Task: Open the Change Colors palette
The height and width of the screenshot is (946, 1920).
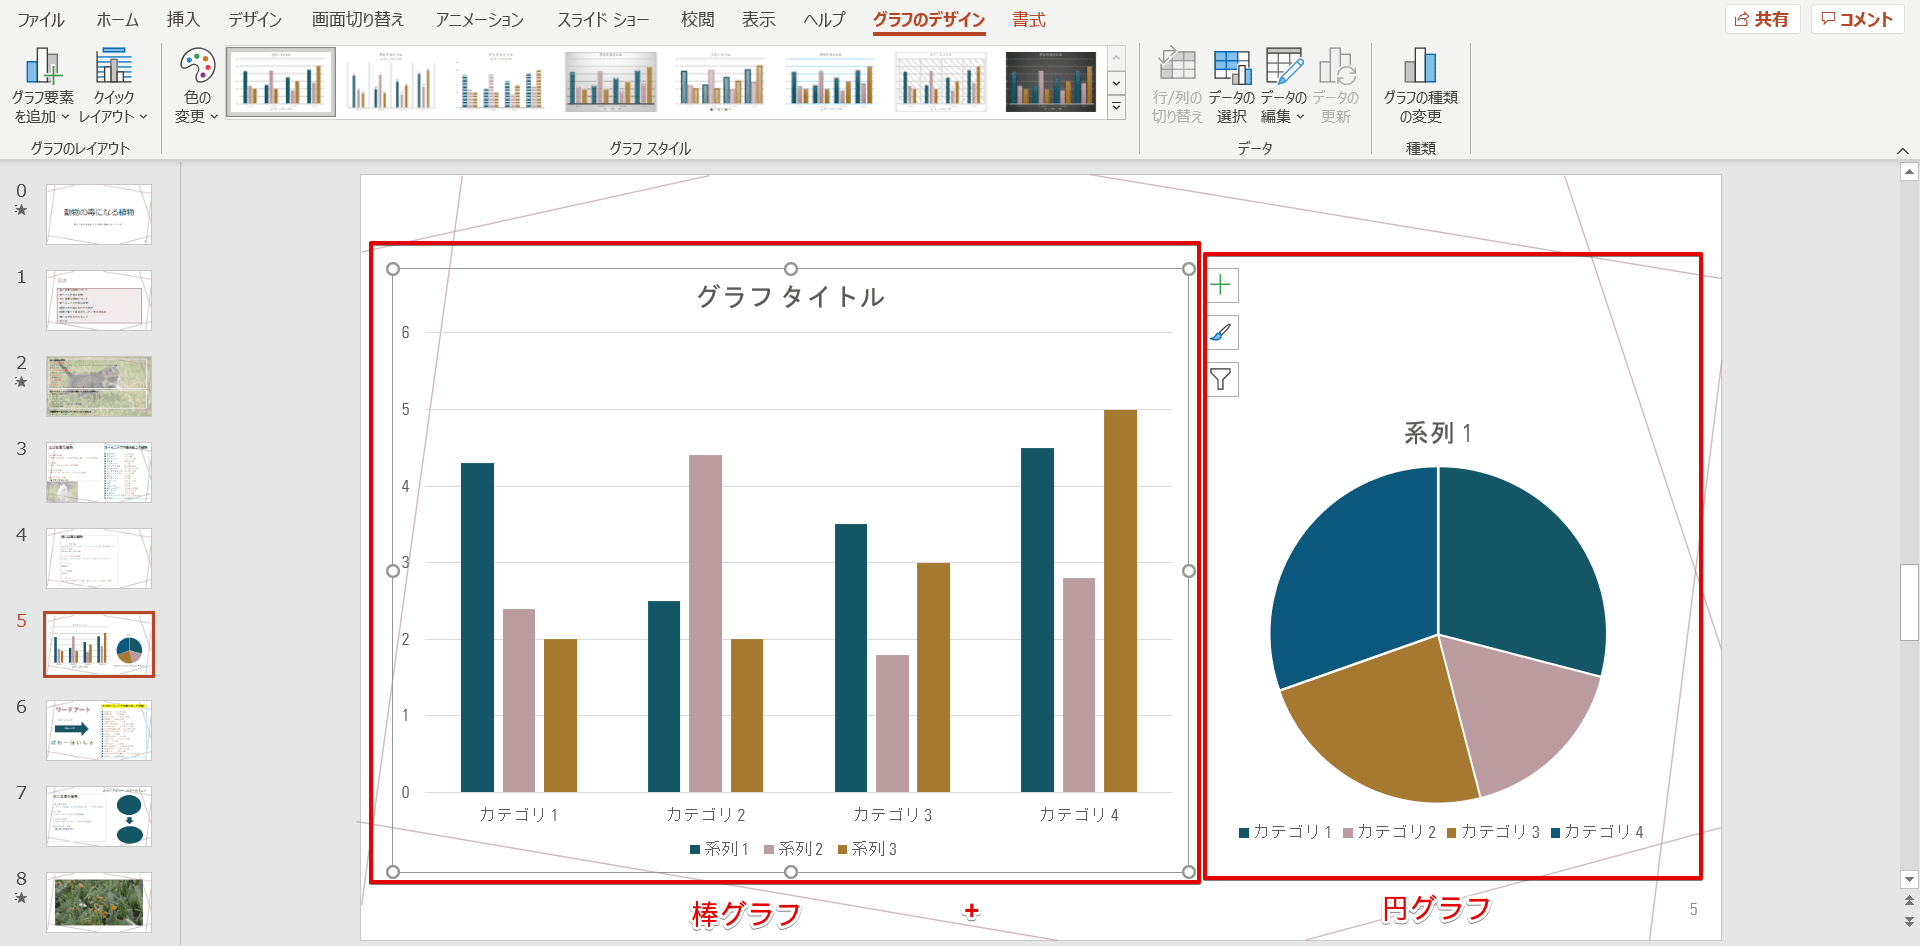Action: click(x=197, y=87)
